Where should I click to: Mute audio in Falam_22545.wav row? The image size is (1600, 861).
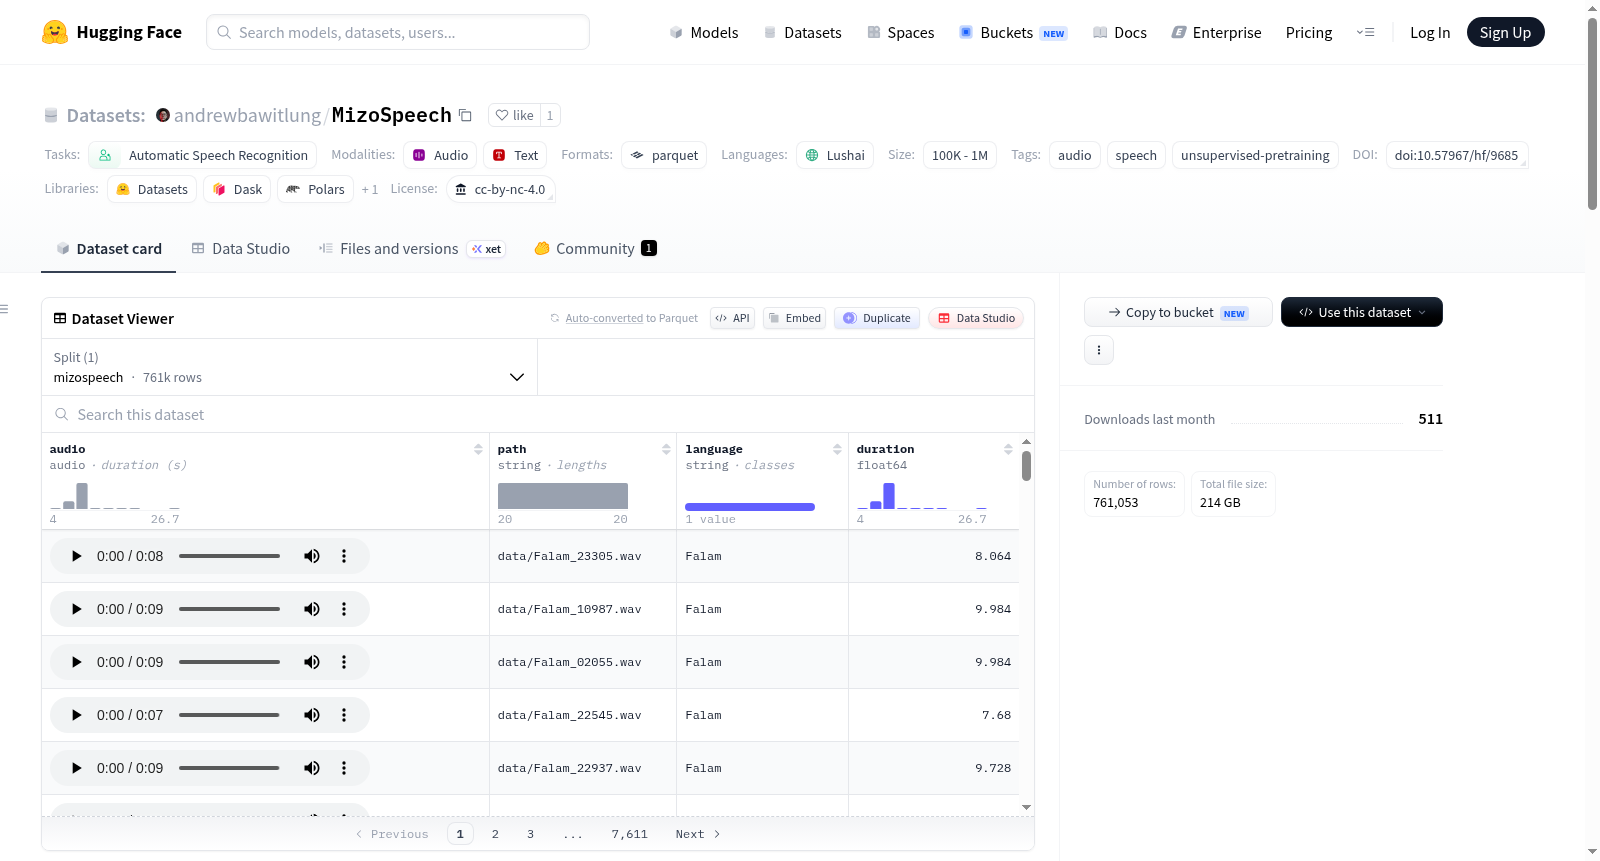312,715
